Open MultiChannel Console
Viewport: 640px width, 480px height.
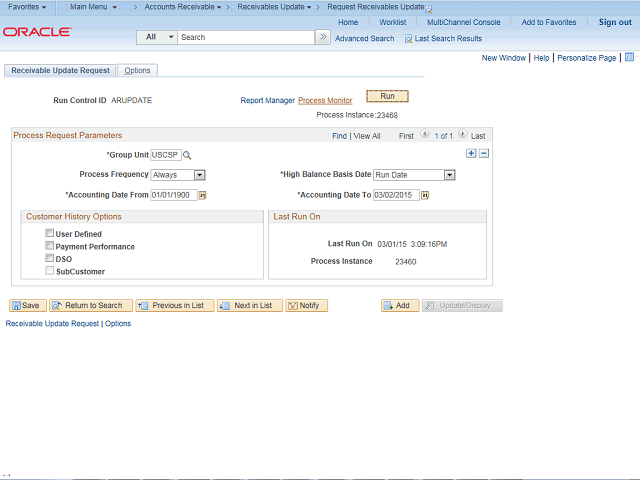[x=464, y=22]
